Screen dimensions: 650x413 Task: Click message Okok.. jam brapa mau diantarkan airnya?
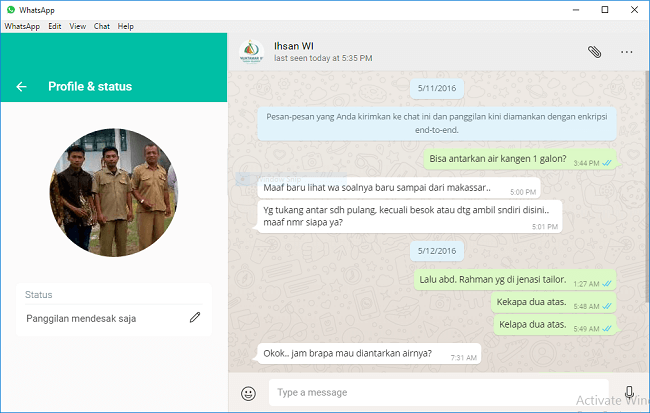pyautogui.click(x=369, y=354)
